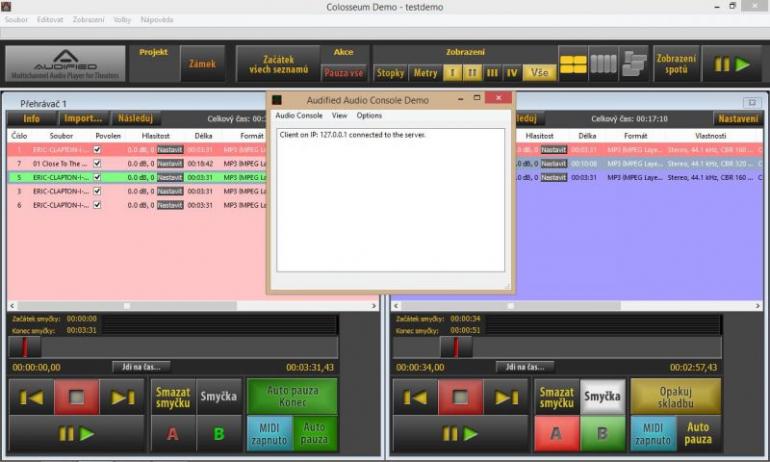
Task: Set loop point A in Přehrávač 1
Action: coord(172,434)
